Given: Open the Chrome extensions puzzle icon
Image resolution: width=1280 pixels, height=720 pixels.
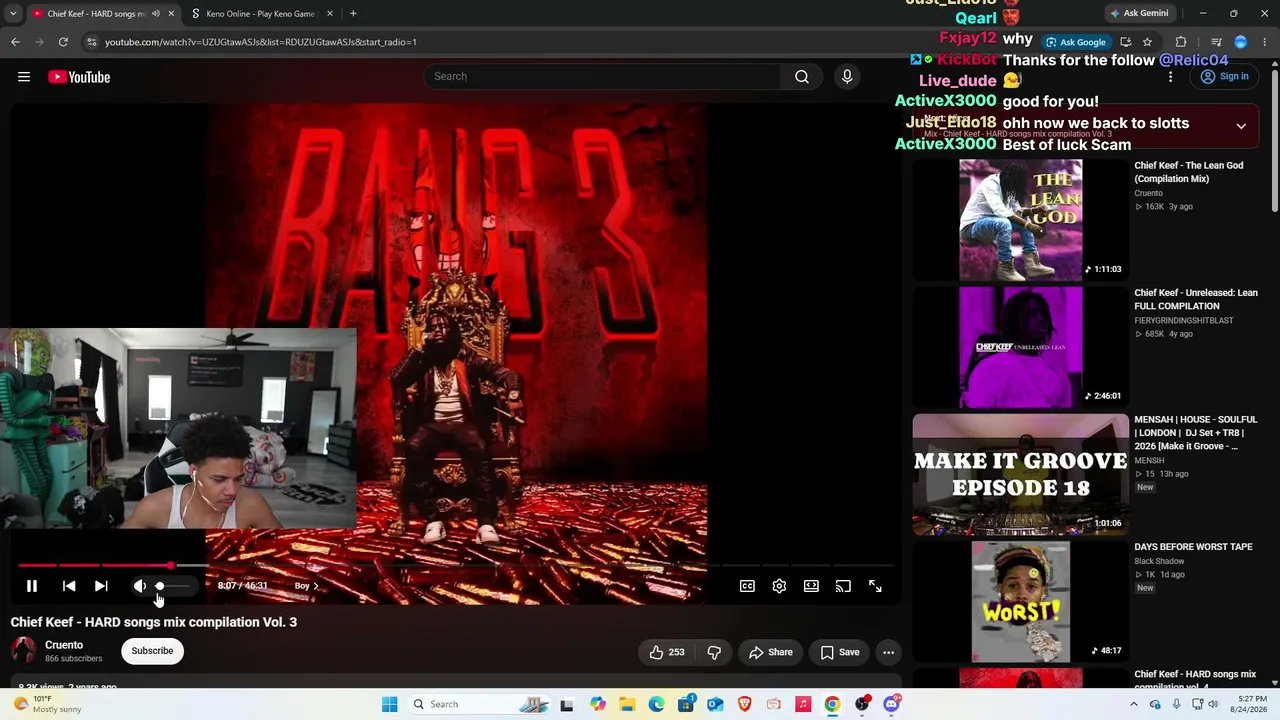Looking at the screenshot, I should click(1181, 42).
